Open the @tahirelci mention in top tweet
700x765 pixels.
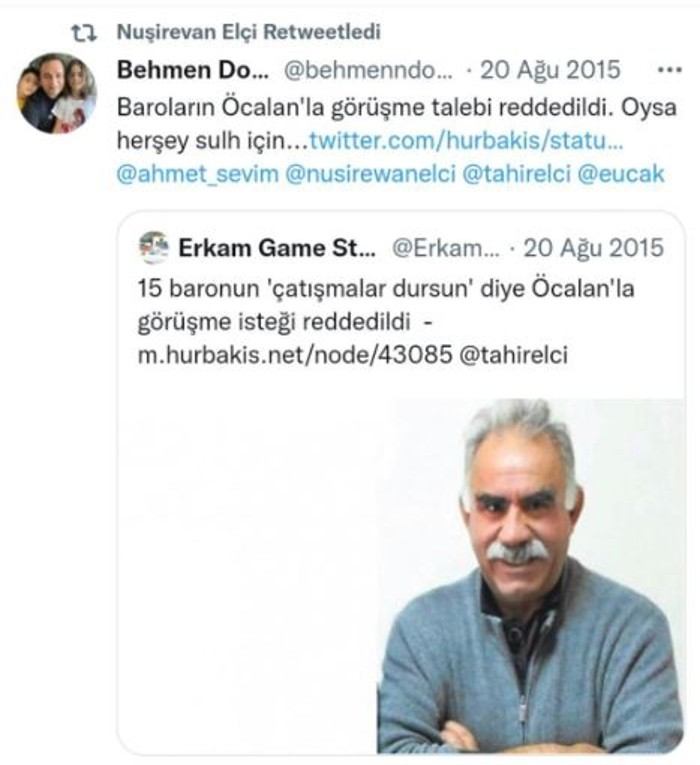coord(516,174)
